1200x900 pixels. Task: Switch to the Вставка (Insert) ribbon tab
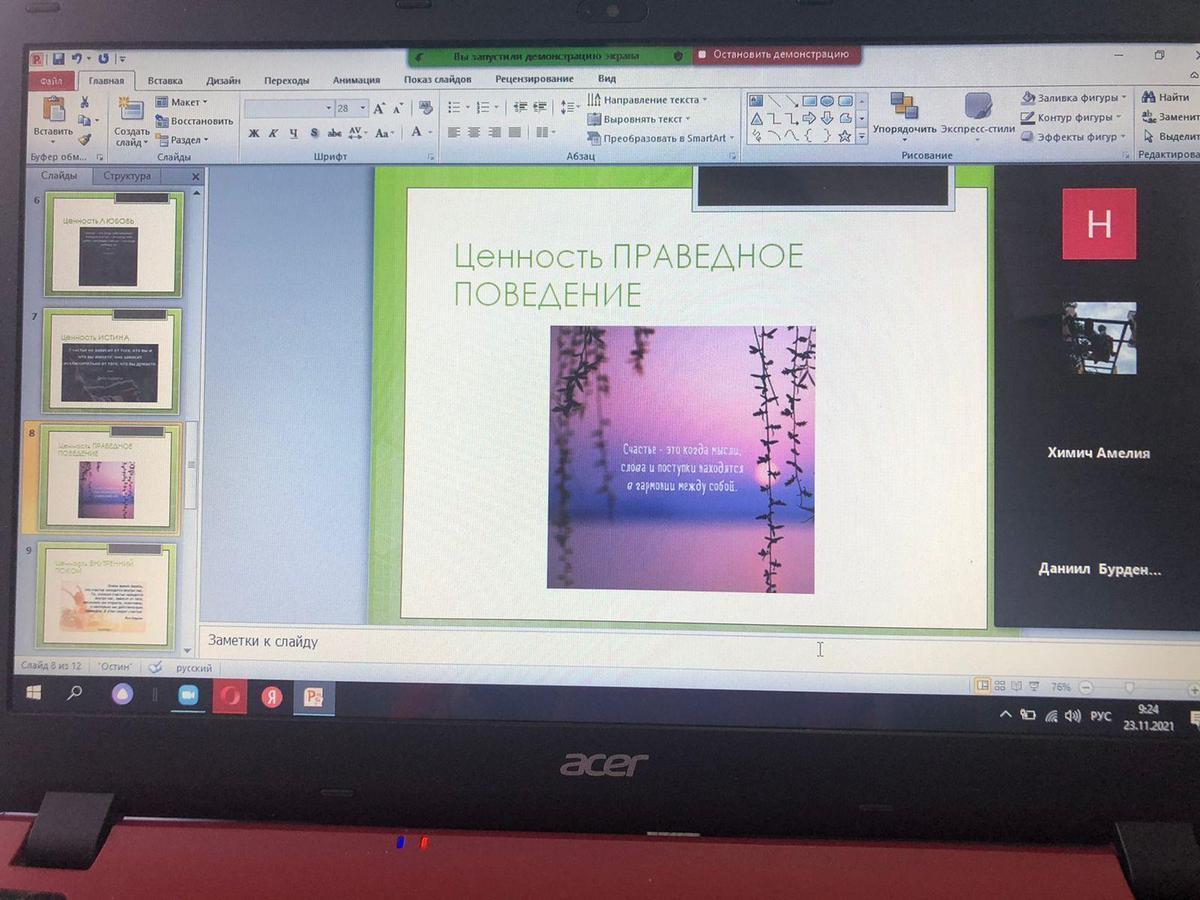point(165,80)
